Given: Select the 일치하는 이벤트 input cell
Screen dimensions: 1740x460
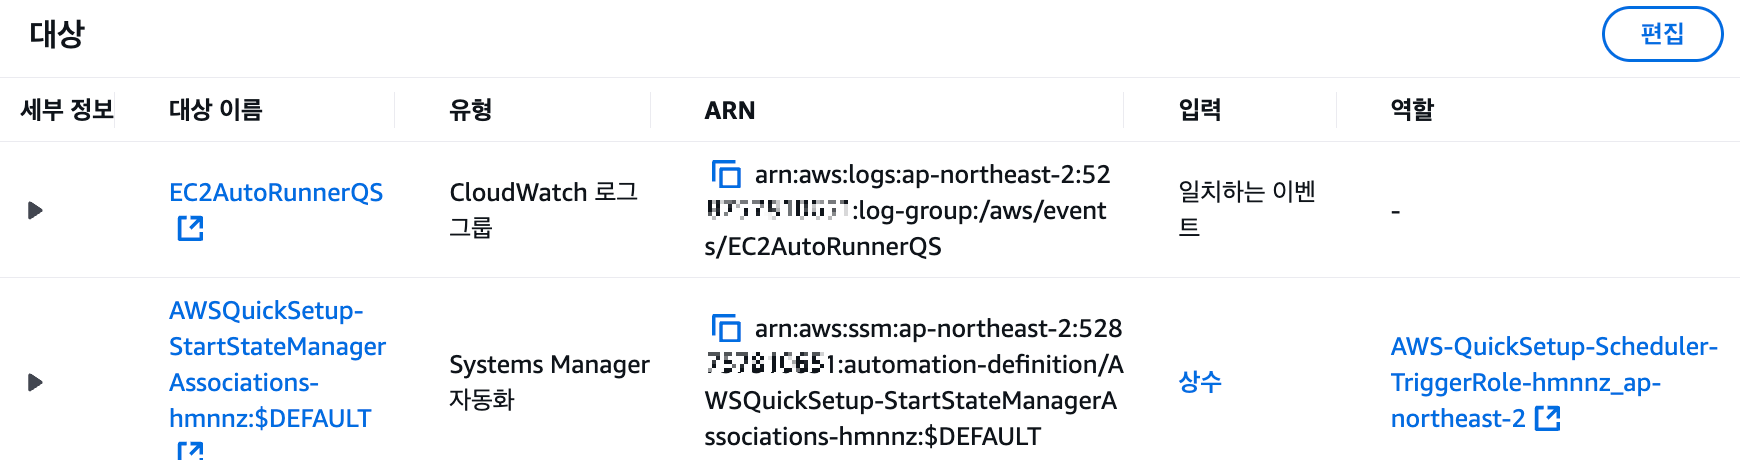Looking at the screenshot, I should click(1247, 210).
